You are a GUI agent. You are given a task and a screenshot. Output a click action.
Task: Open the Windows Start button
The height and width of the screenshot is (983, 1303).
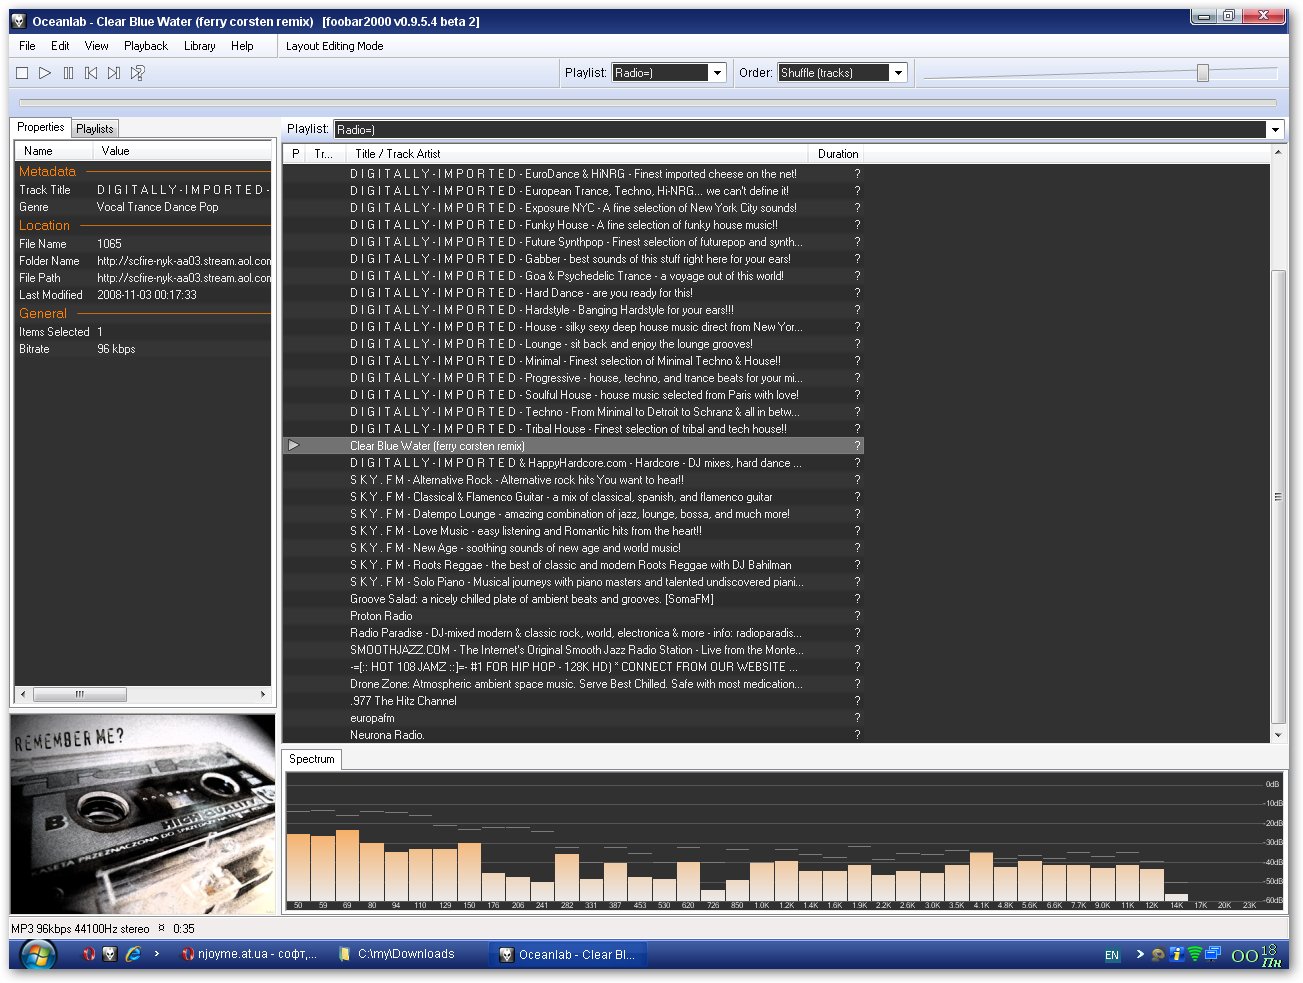tap(37, 955)
